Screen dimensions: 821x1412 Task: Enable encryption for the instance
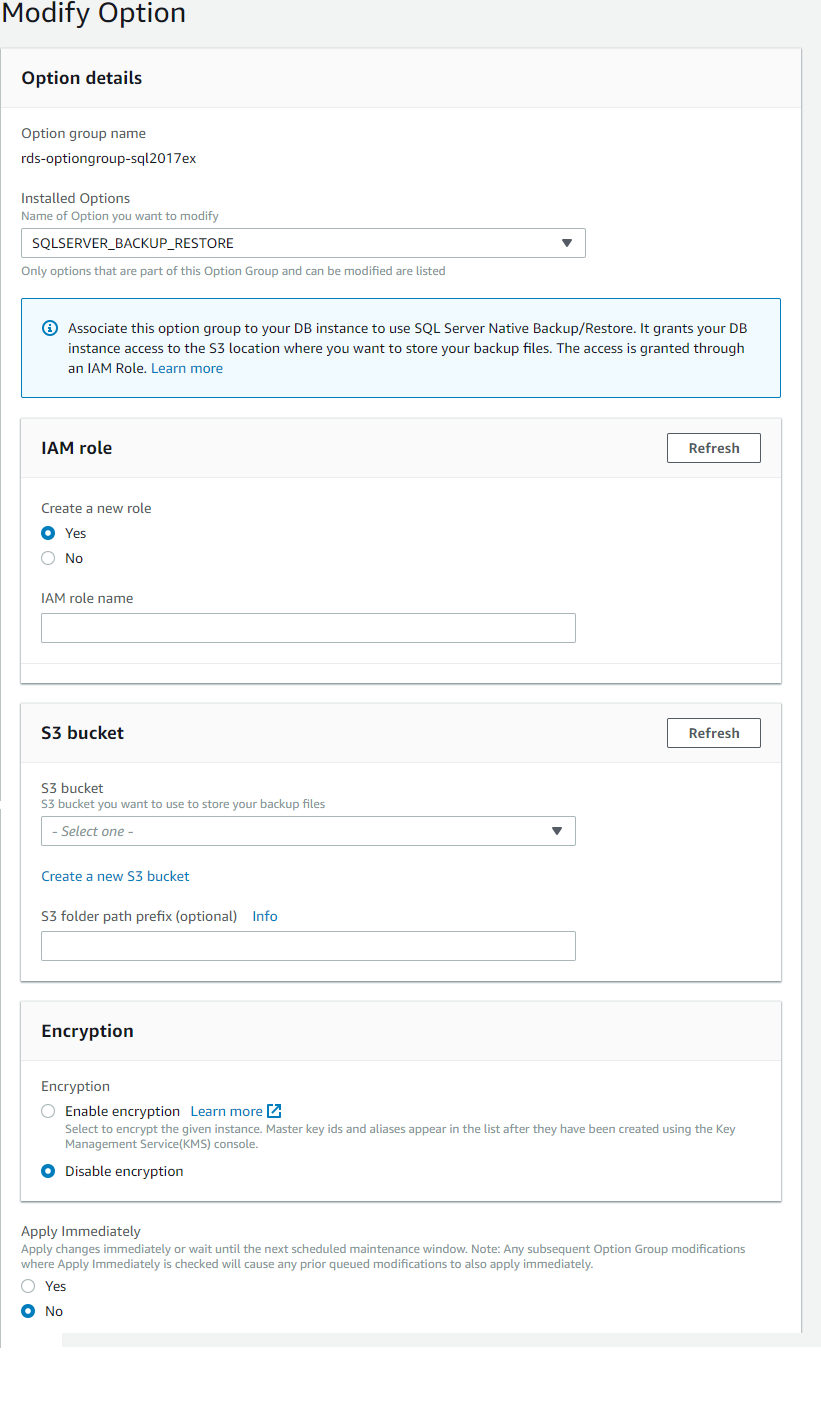pyautogui.click(x=47, y=1110)
